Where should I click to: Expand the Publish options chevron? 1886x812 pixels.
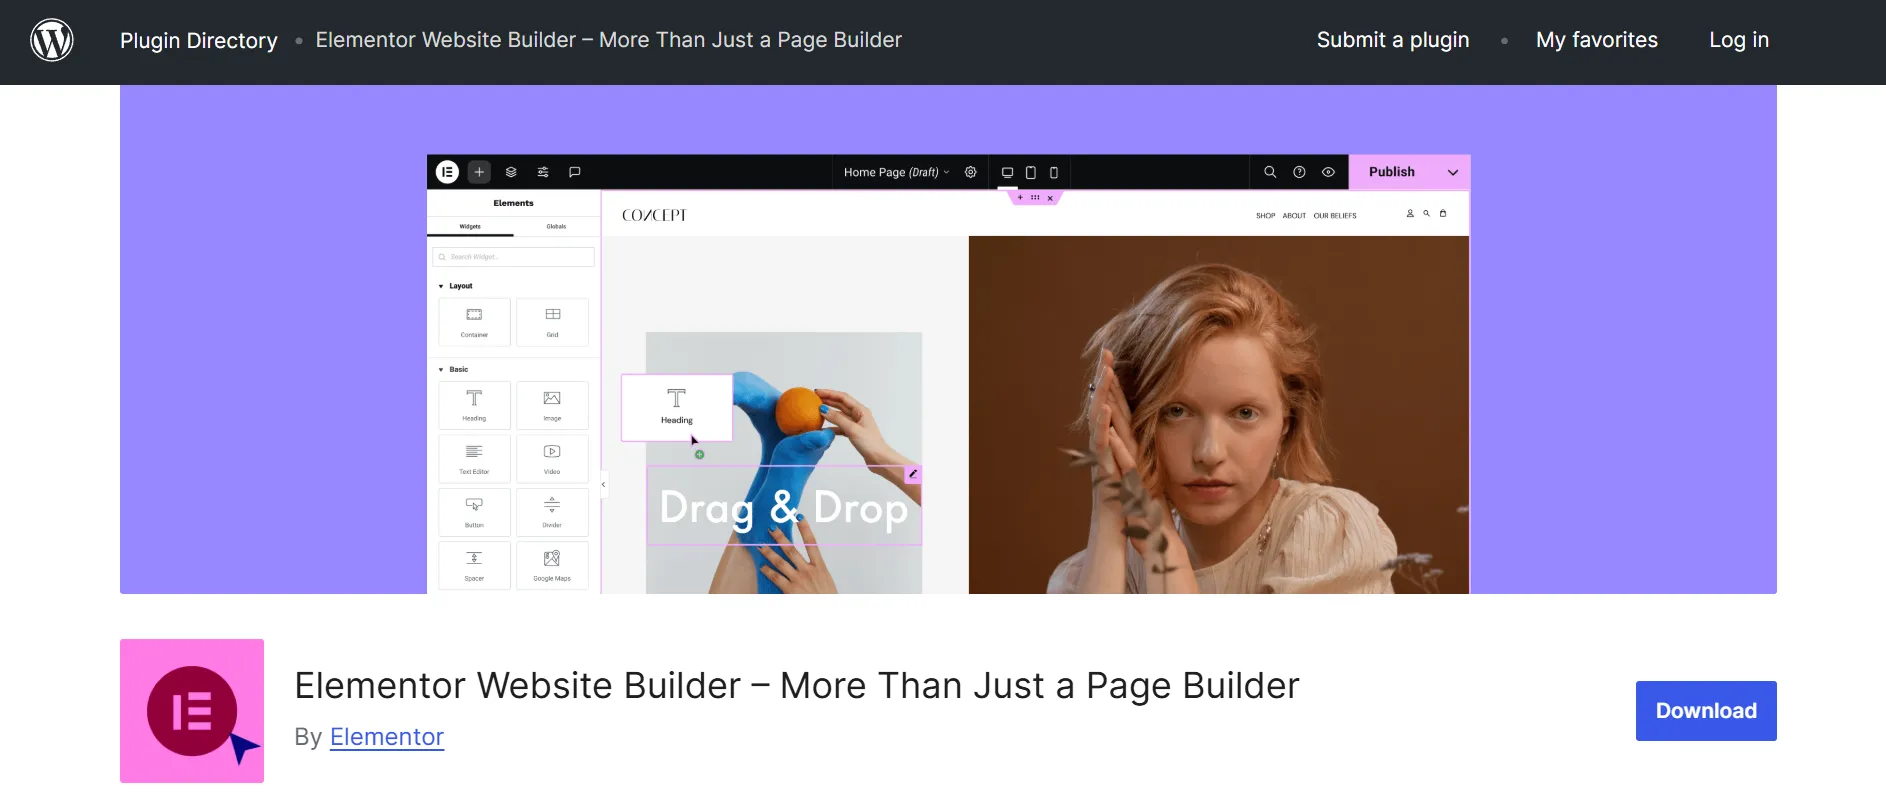[1453, 172]
